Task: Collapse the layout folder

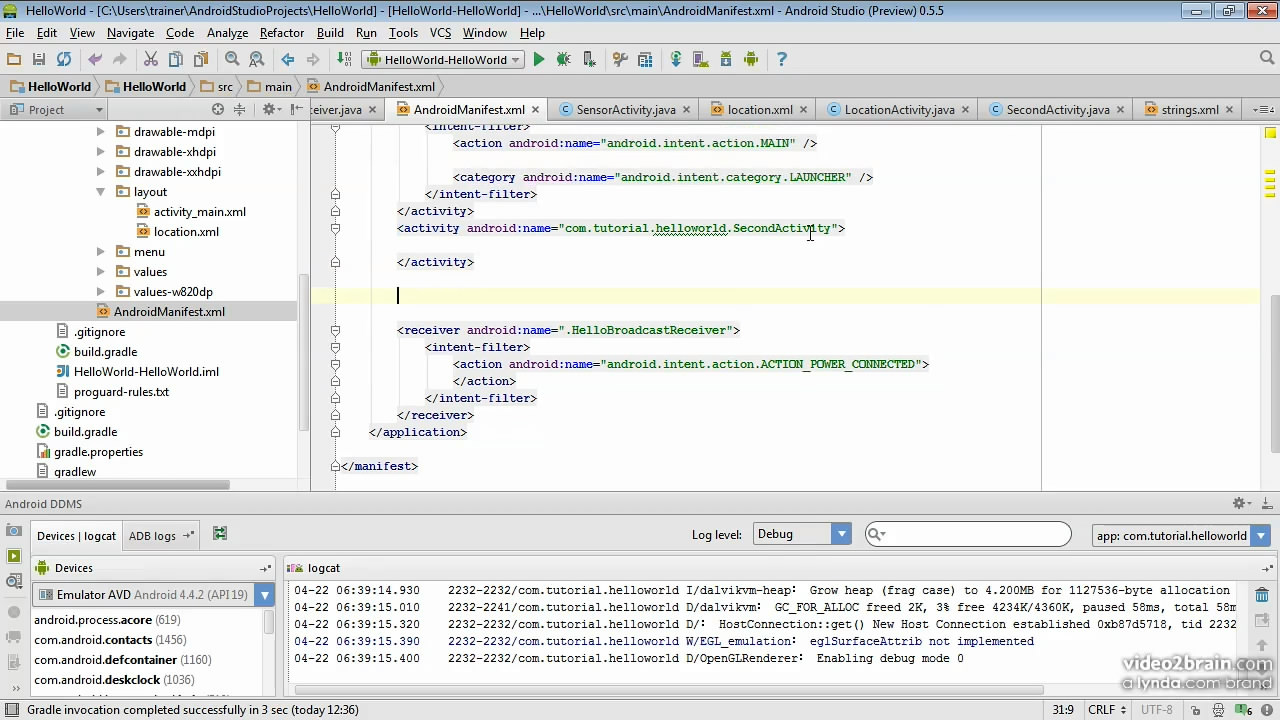Action: point(100,191)
